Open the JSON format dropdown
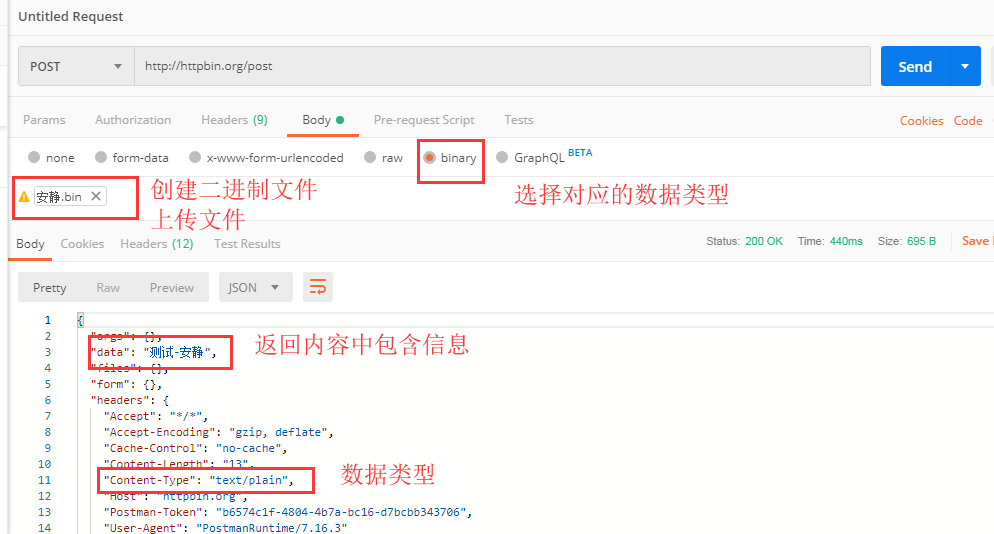Screen dimensions: 994x534 coord(255,287)
